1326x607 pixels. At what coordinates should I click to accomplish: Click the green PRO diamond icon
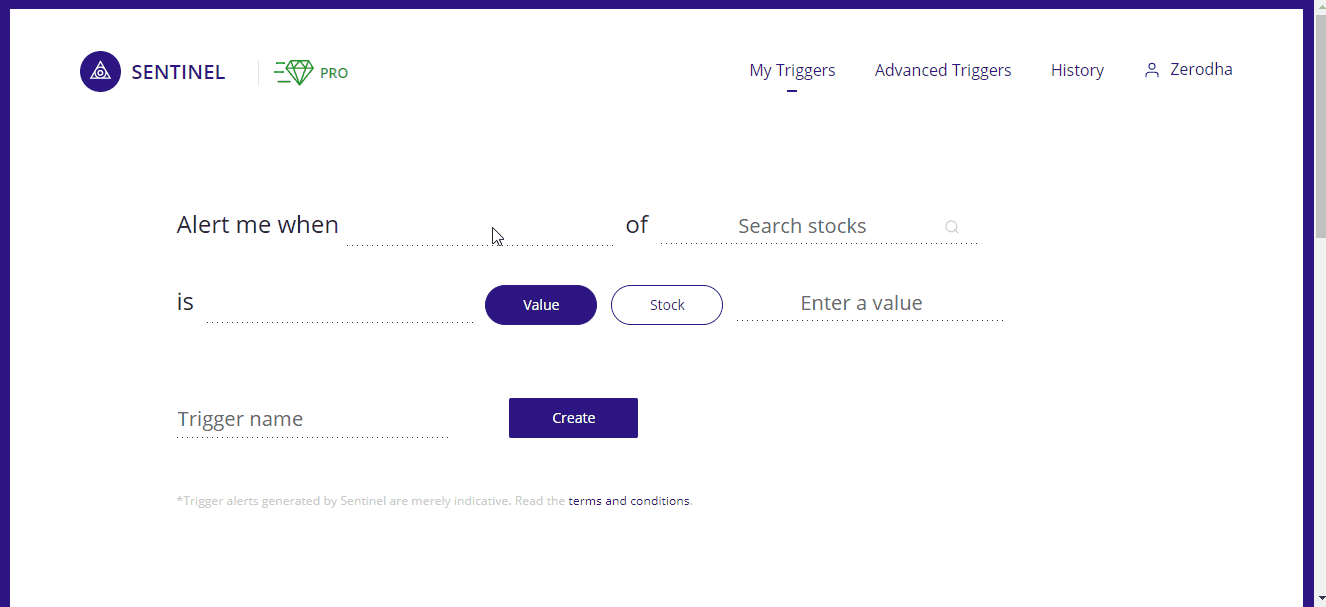(295, 72)
